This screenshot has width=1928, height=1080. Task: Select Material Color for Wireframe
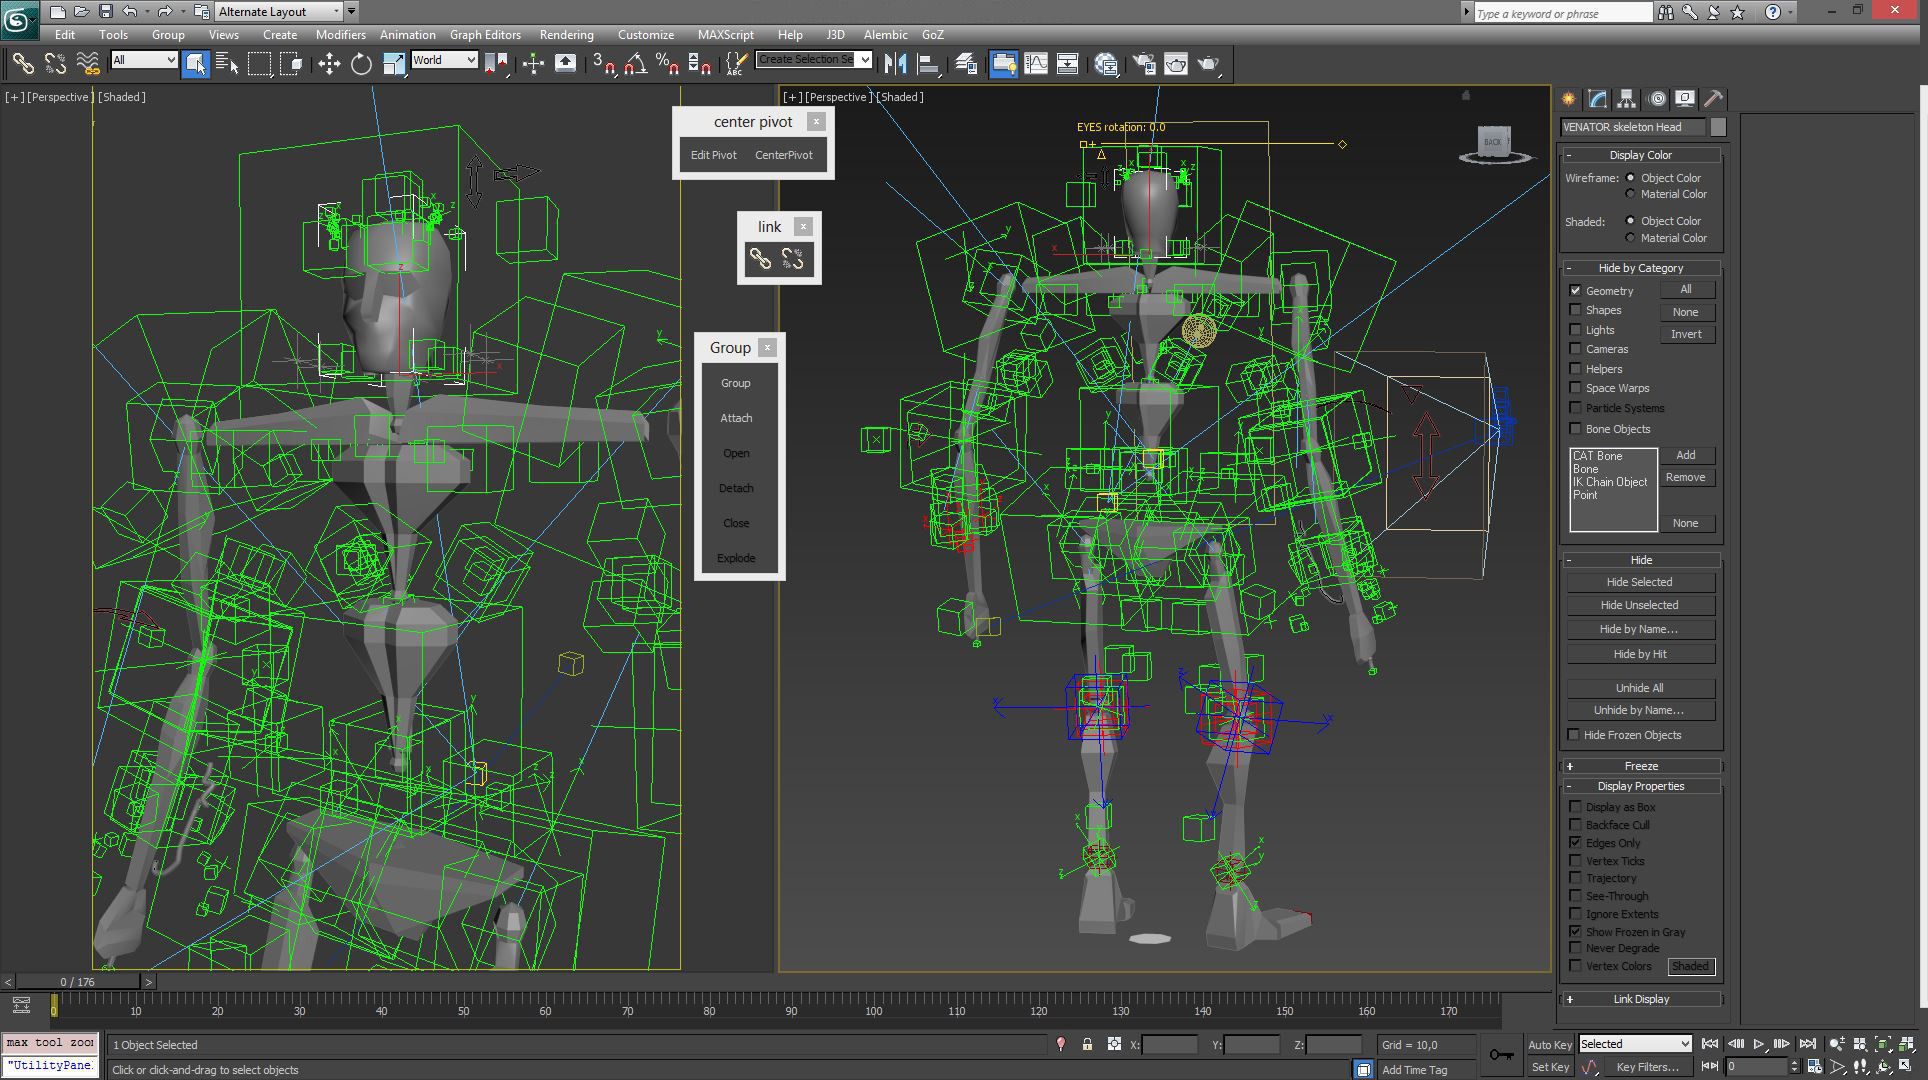point(1631,194)
